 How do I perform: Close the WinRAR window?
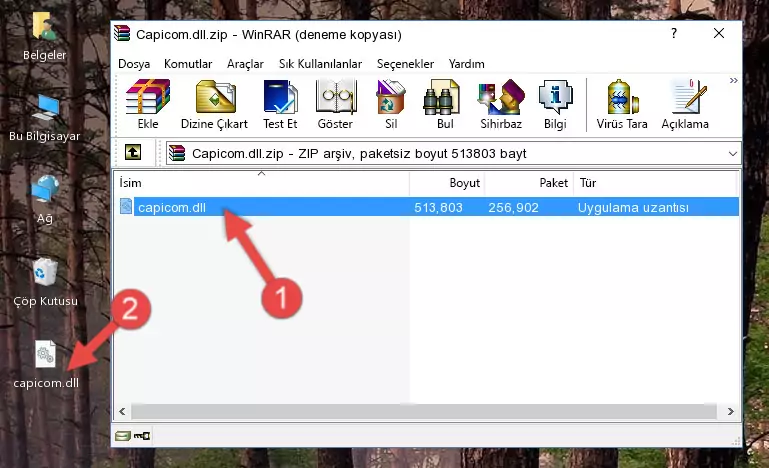click(719, 33)
